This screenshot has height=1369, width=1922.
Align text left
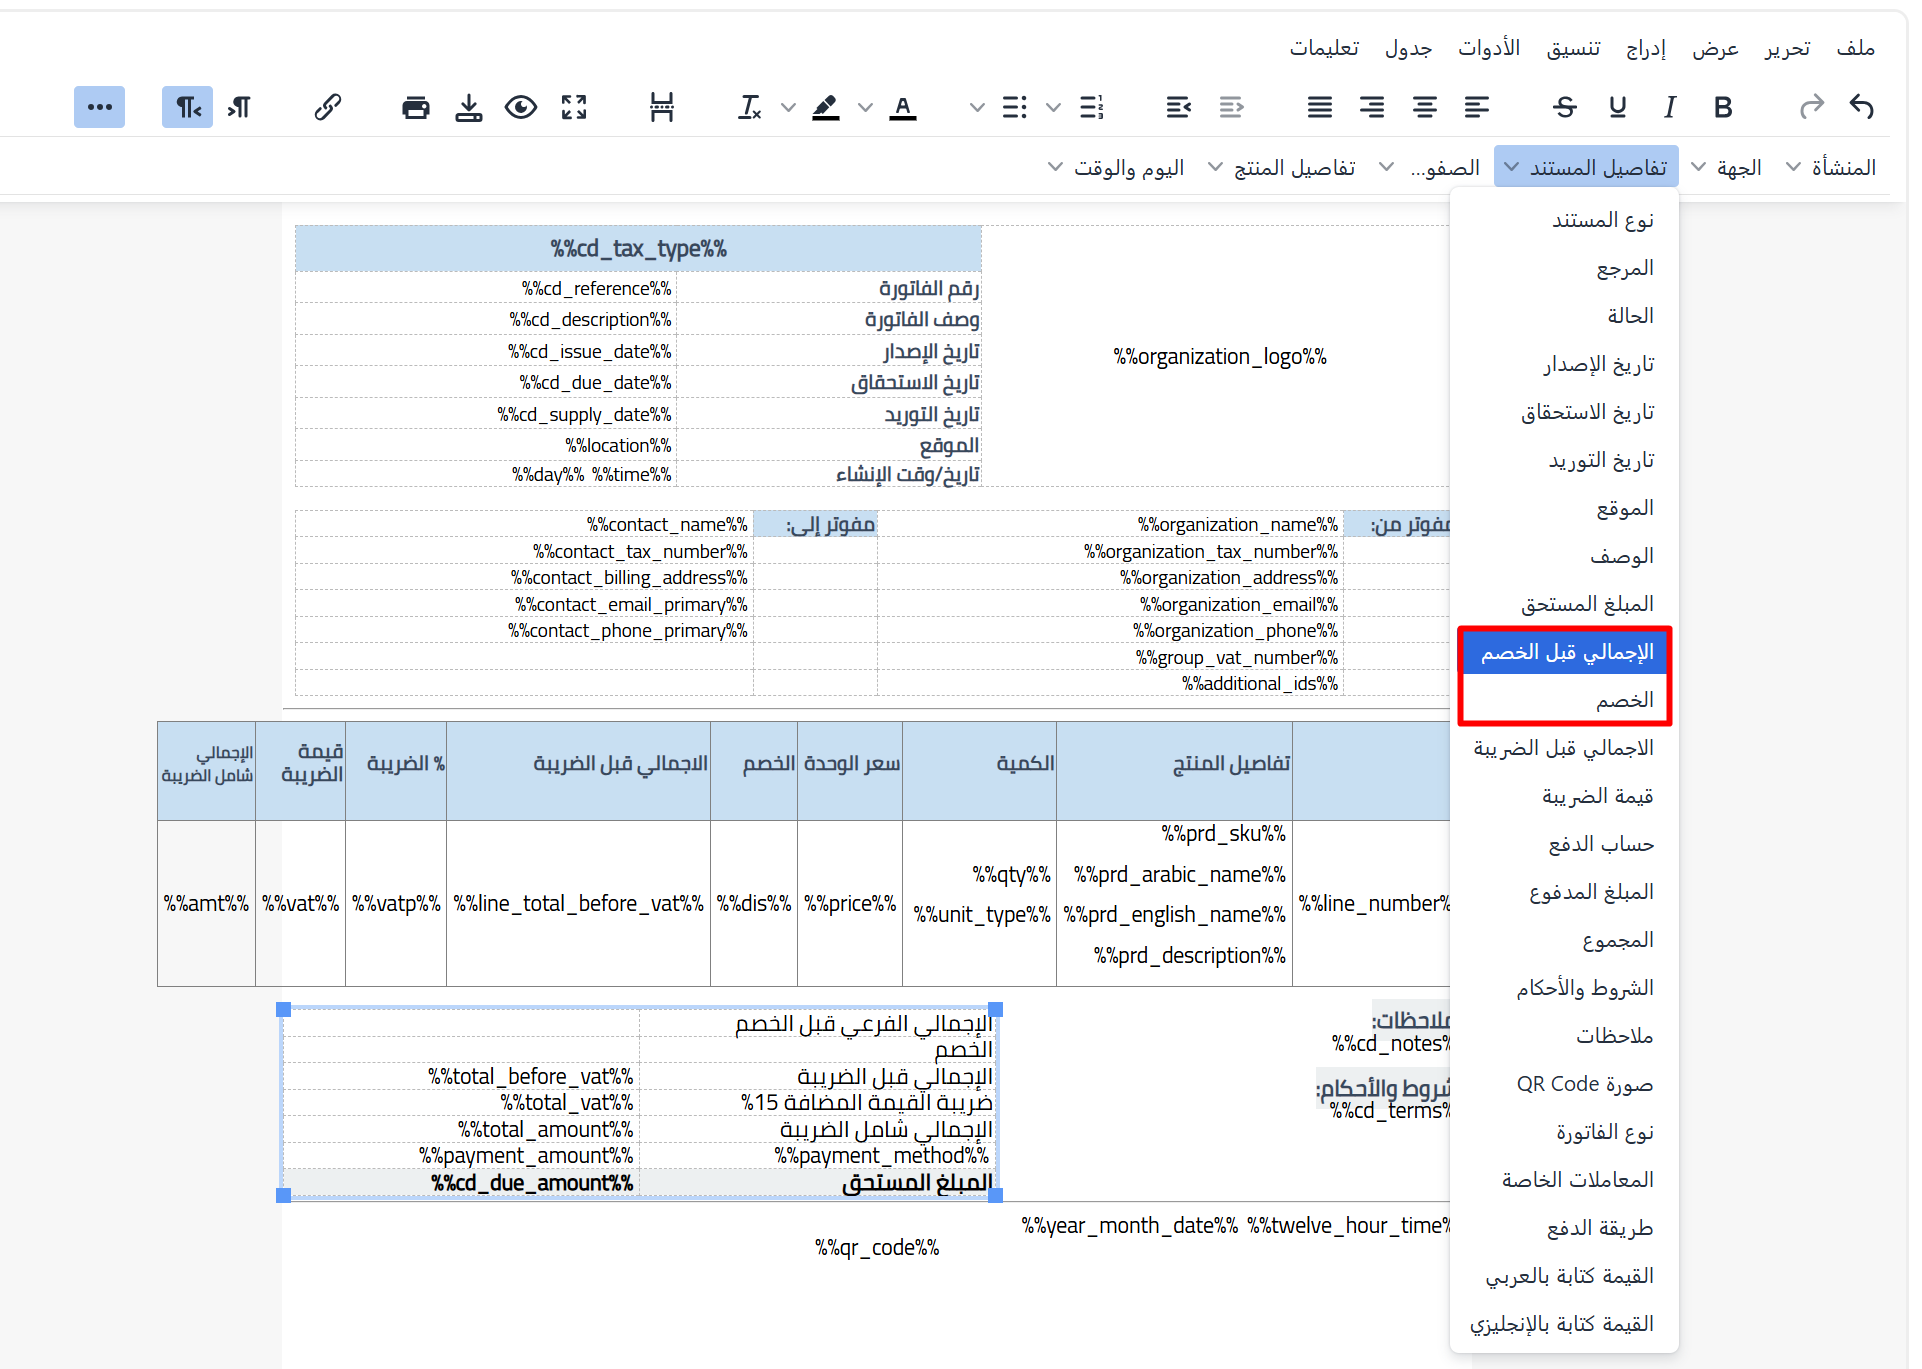[x=1476, y=107]
